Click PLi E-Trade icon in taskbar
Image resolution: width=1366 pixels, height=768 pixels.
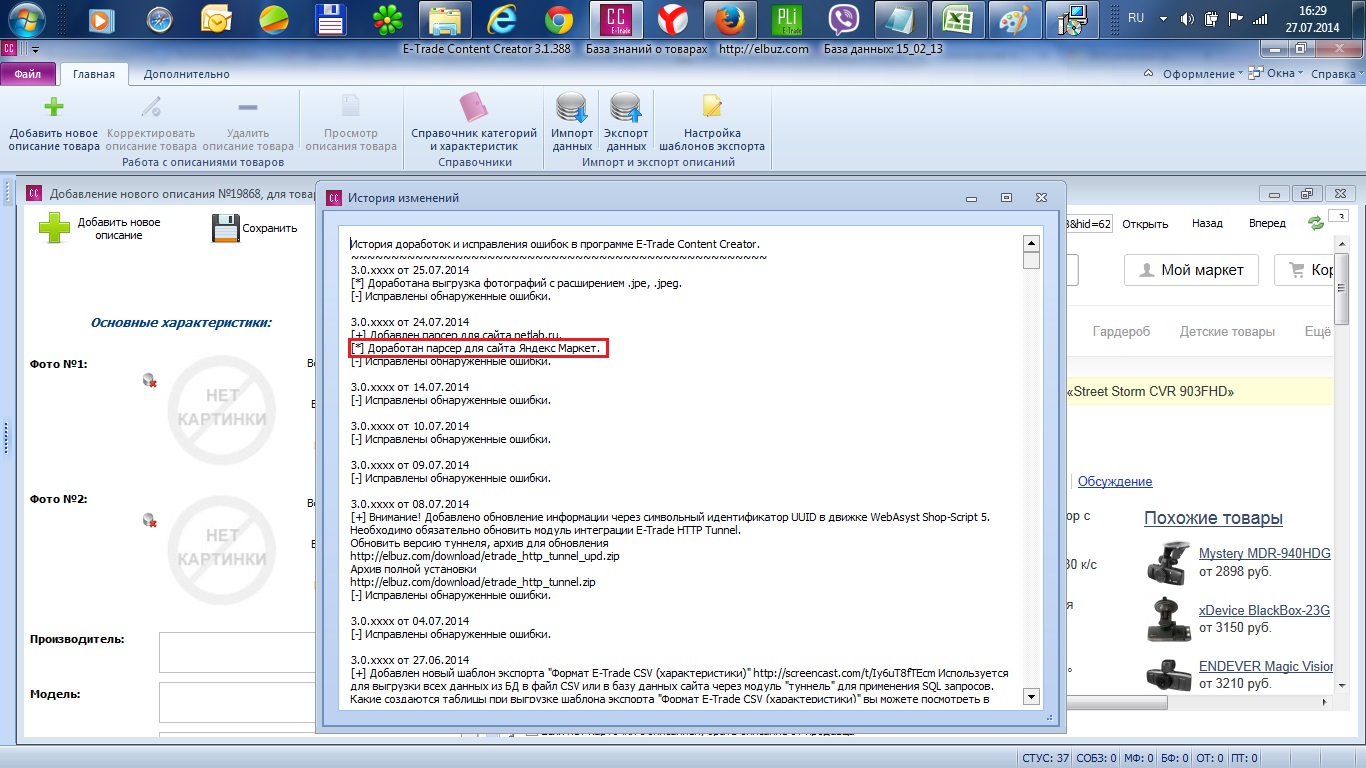(788, 19)
